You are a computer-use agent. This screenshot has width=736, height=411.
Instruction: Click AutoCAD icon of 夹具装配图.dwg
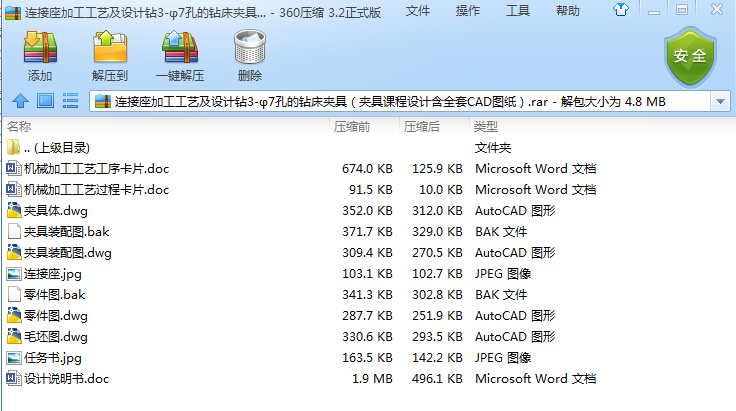14,252
